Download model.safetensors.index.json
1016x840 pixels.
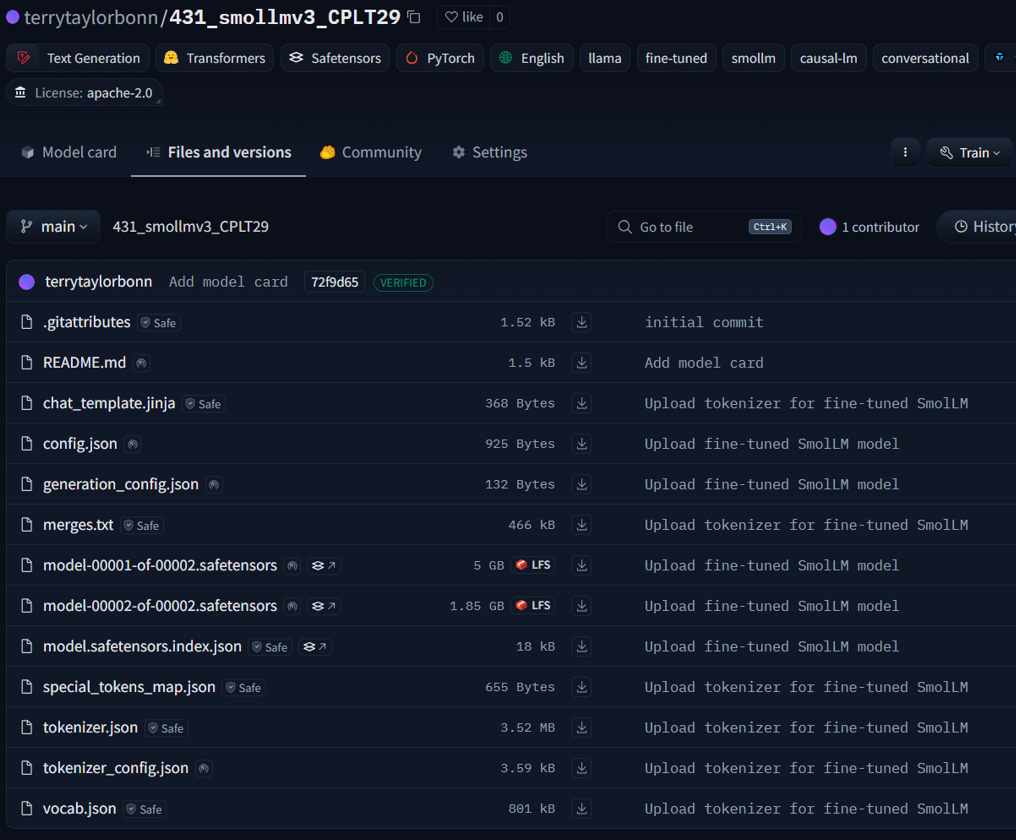click(582, 646)
